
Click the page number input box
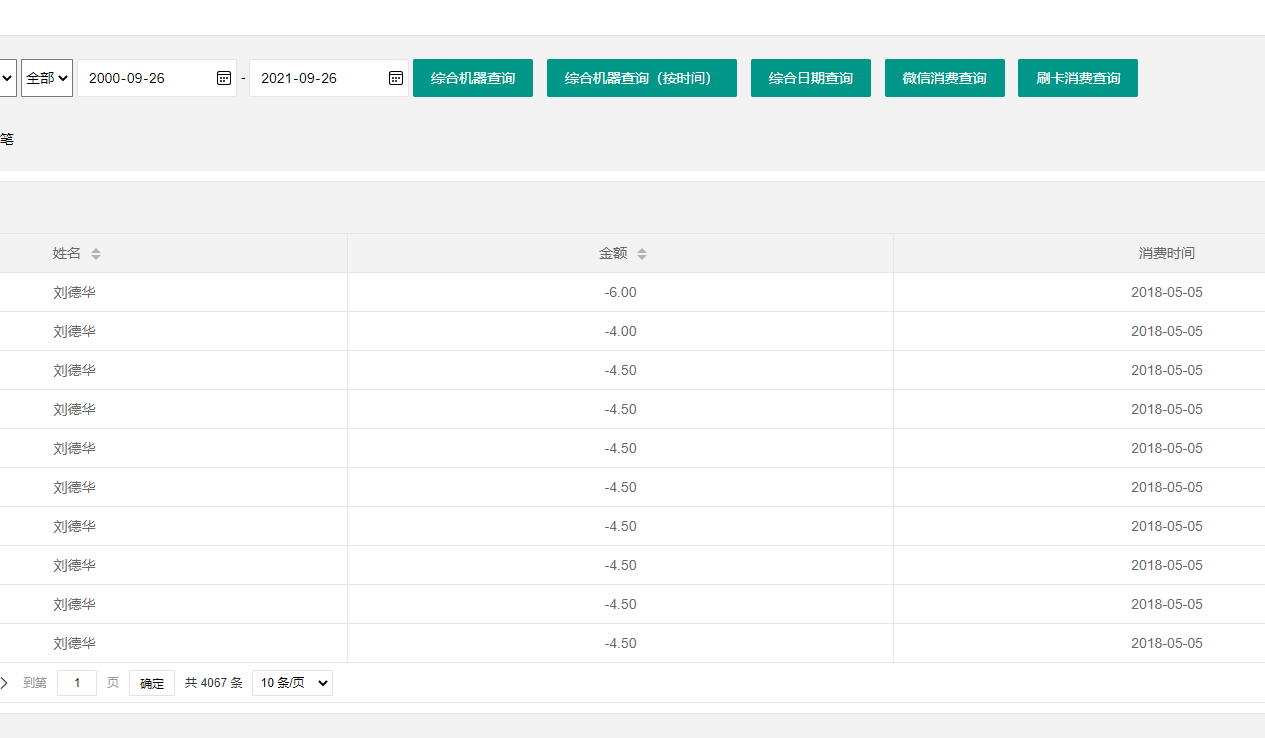(77, 683)
